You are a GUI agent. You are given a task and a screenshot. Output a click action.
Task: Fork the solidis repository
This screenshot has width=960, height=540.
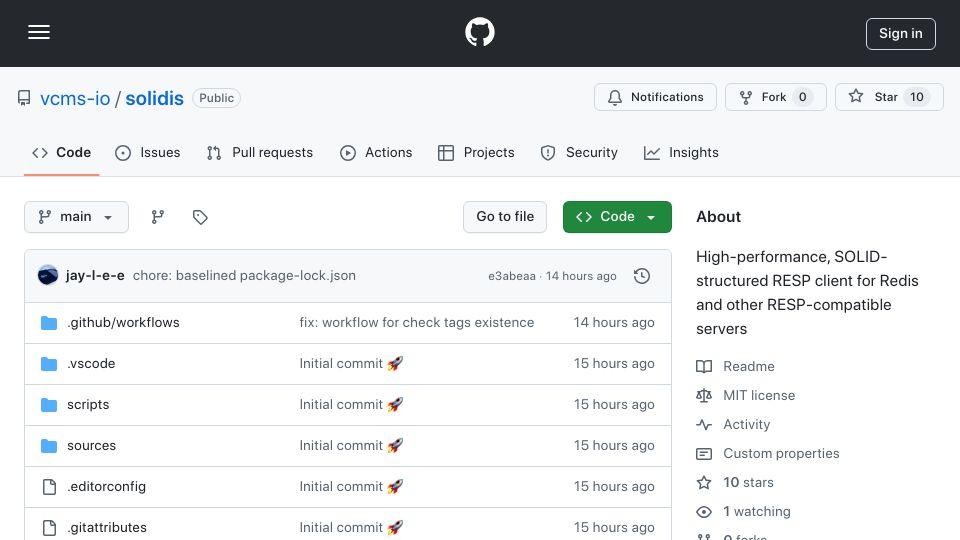[x=776, y=97]
